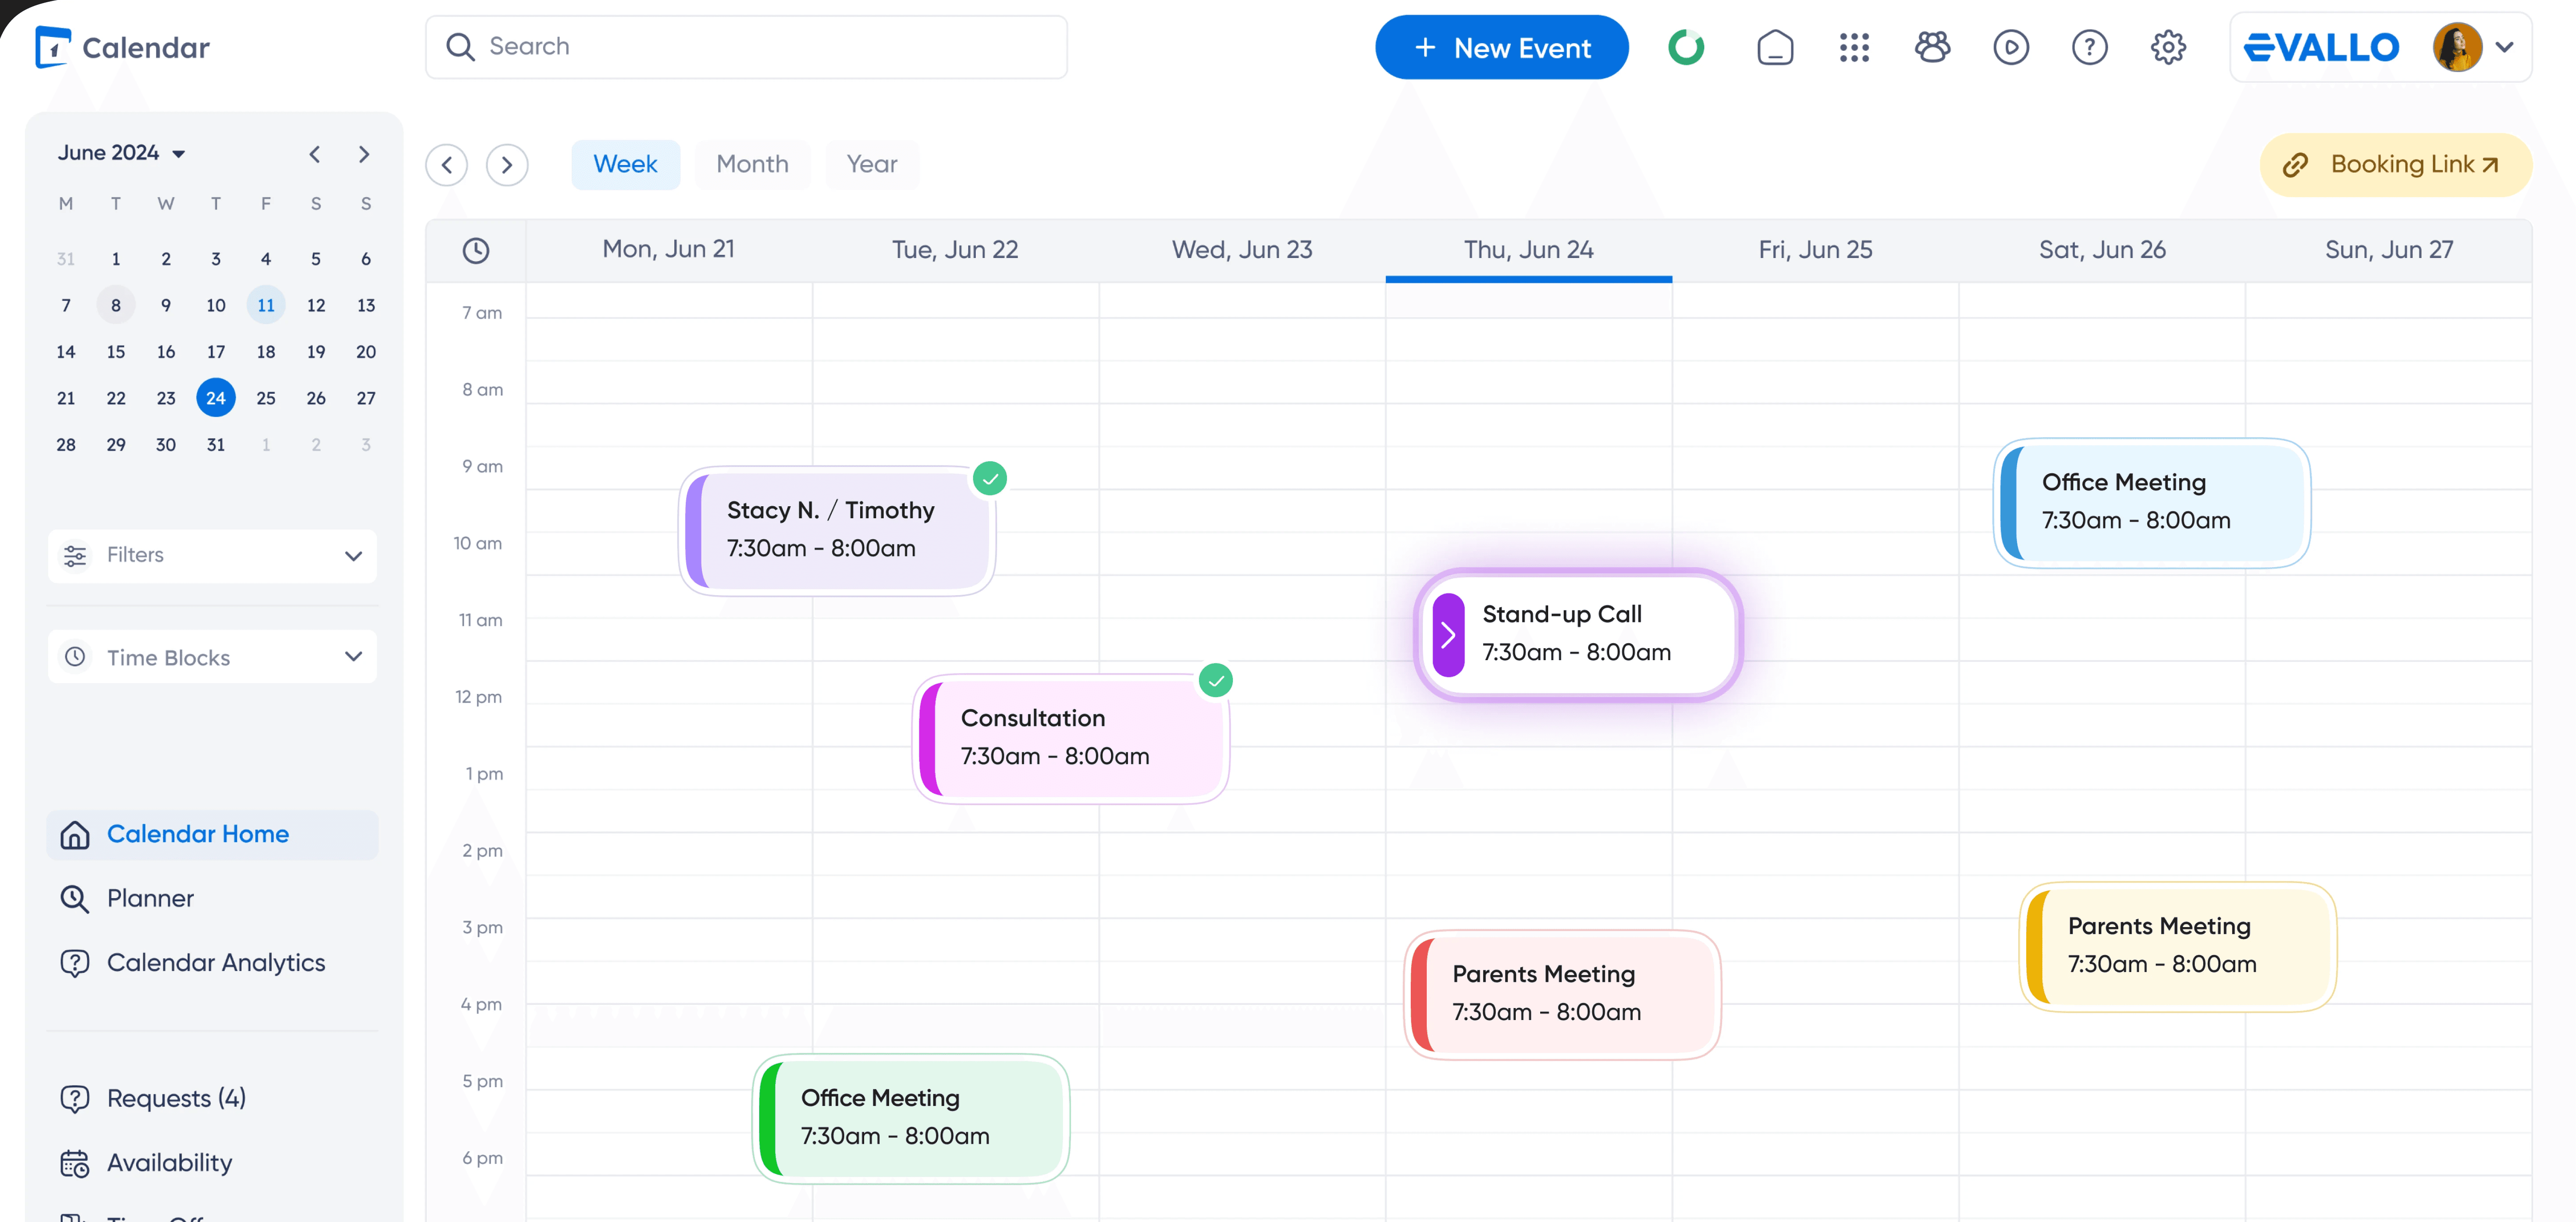Open the people group icon

click(1932, 47)
